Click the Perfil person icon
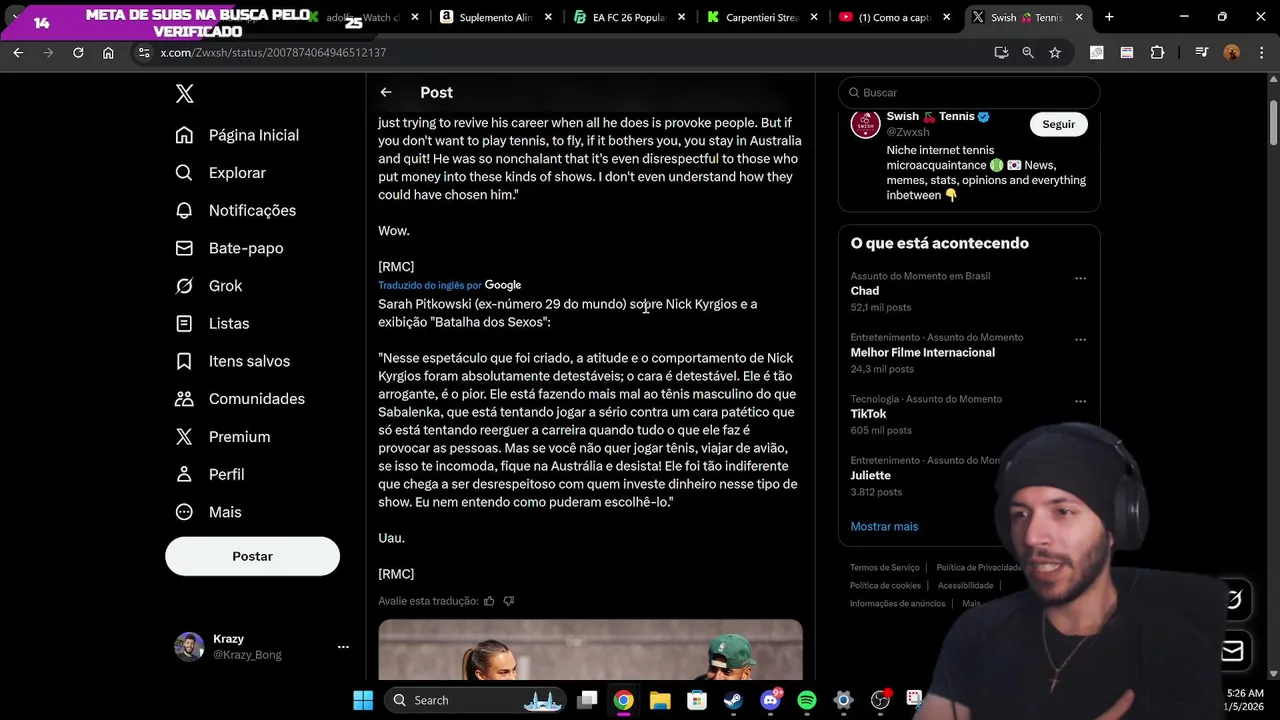 (x=184, y=474)
